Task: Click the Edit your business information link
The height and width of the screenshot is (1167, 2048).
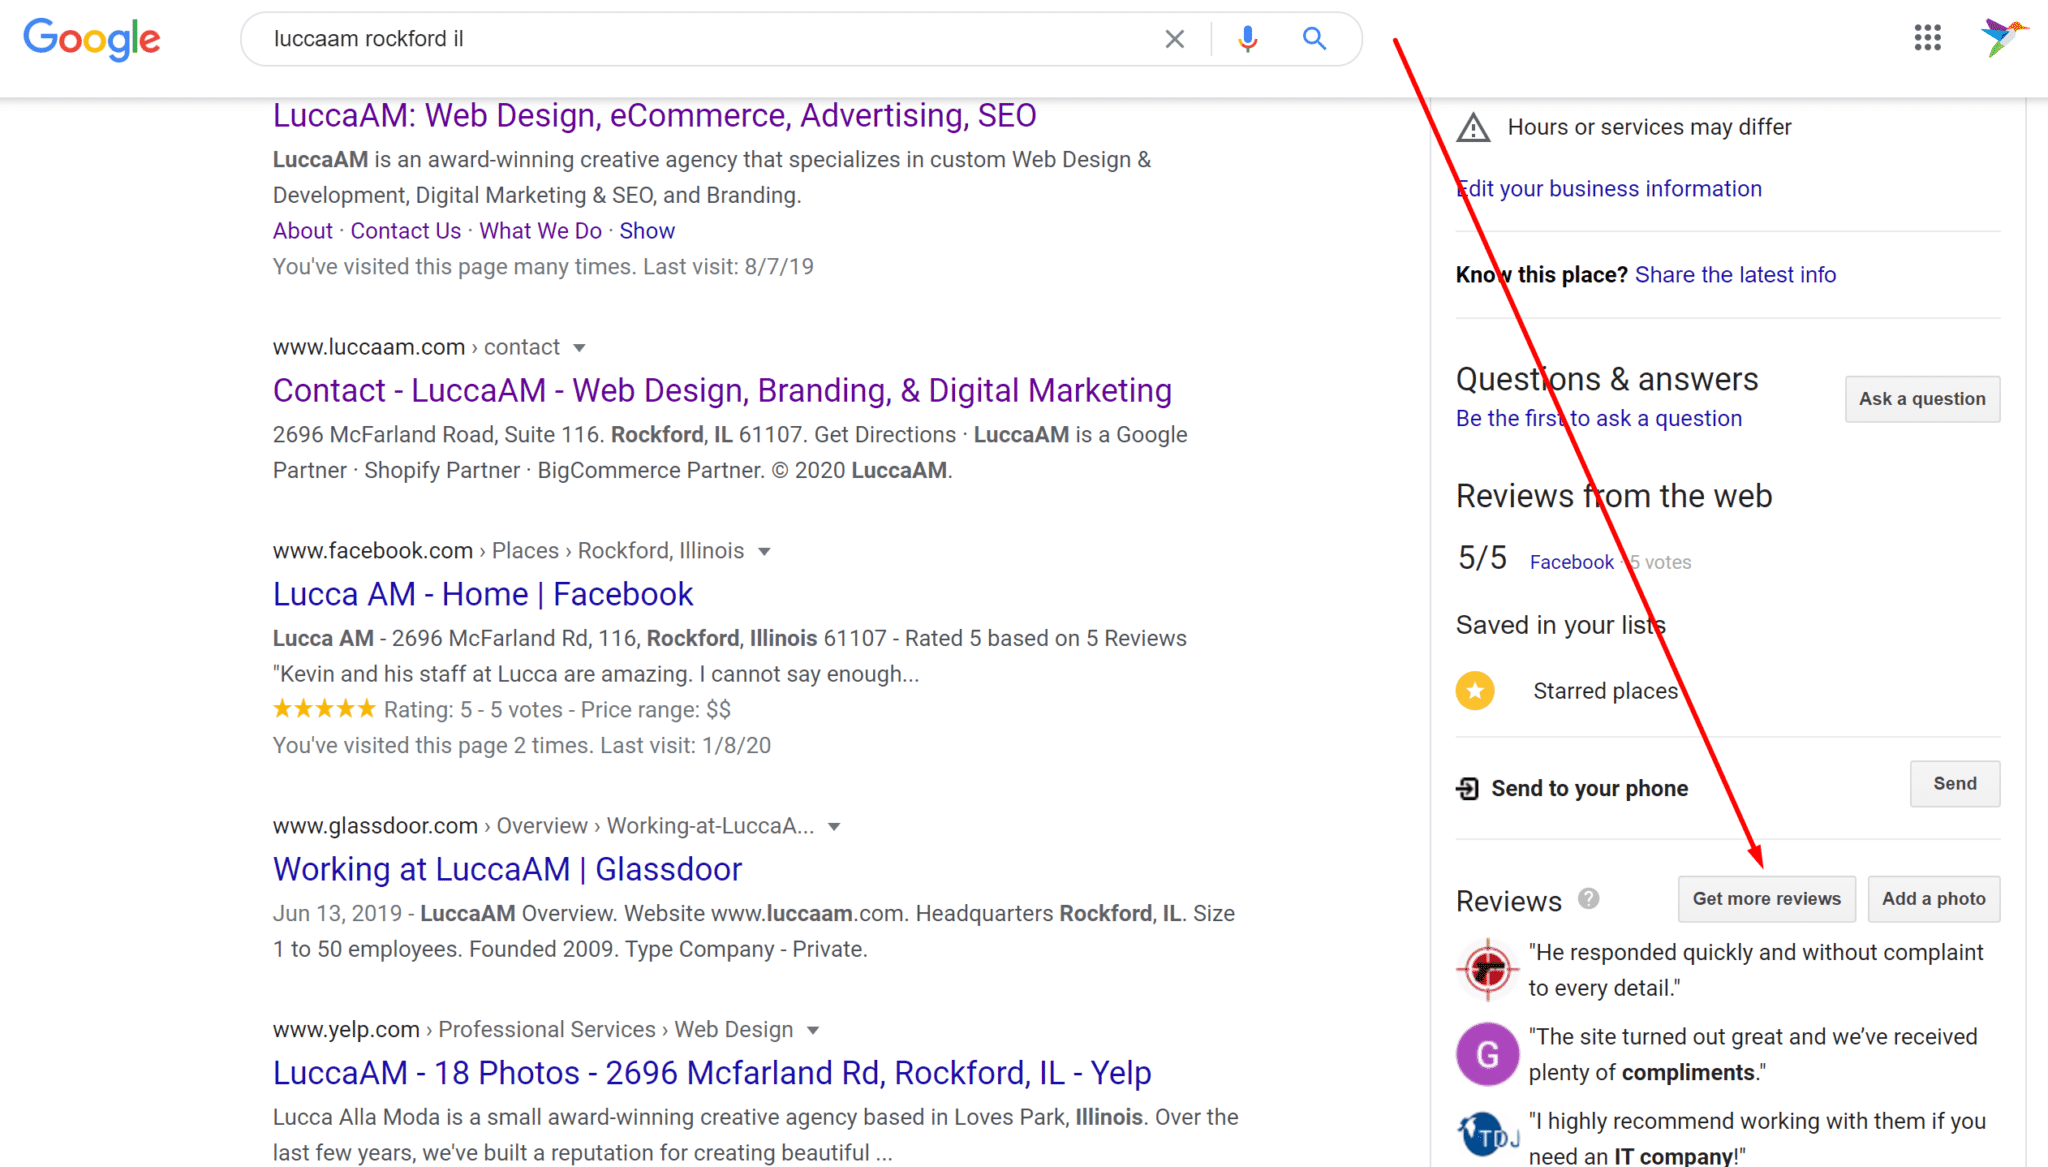Action: pos(1609,188)
